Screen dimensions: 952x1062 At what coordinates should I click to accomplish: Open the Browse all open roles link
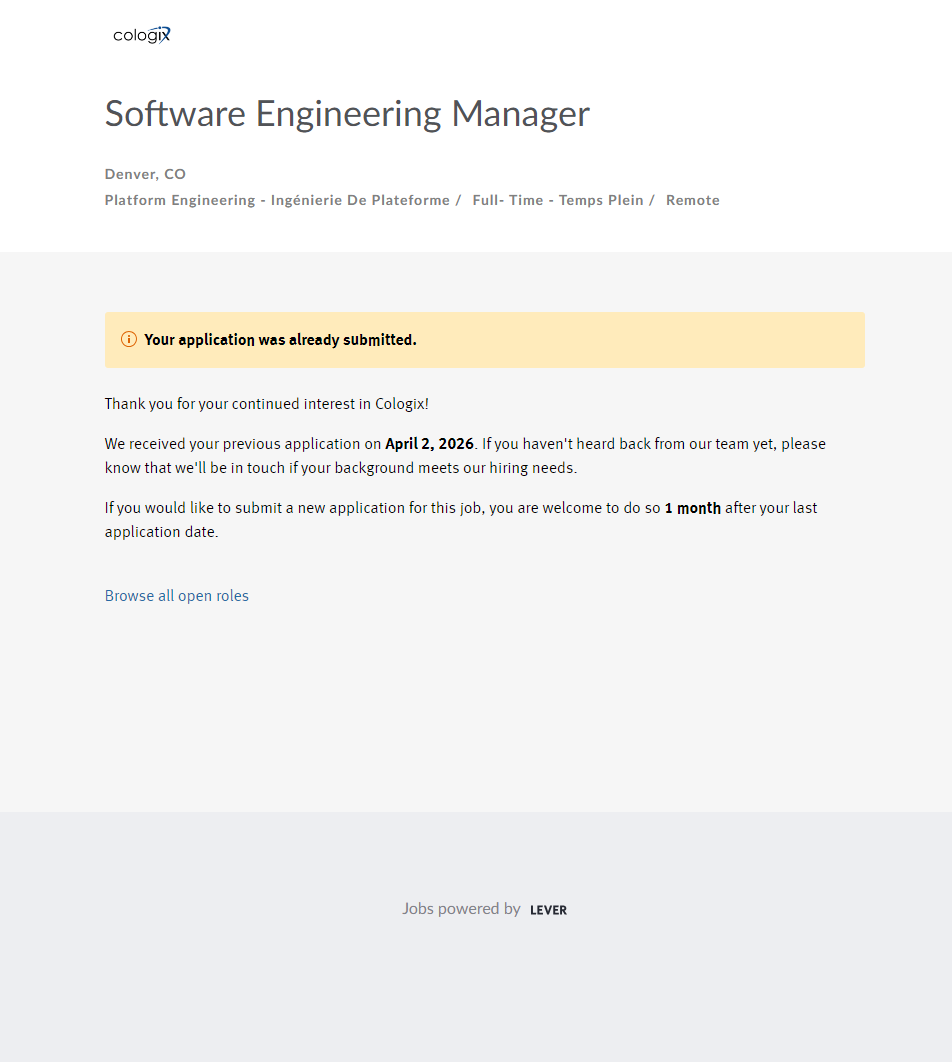[177, 596]
